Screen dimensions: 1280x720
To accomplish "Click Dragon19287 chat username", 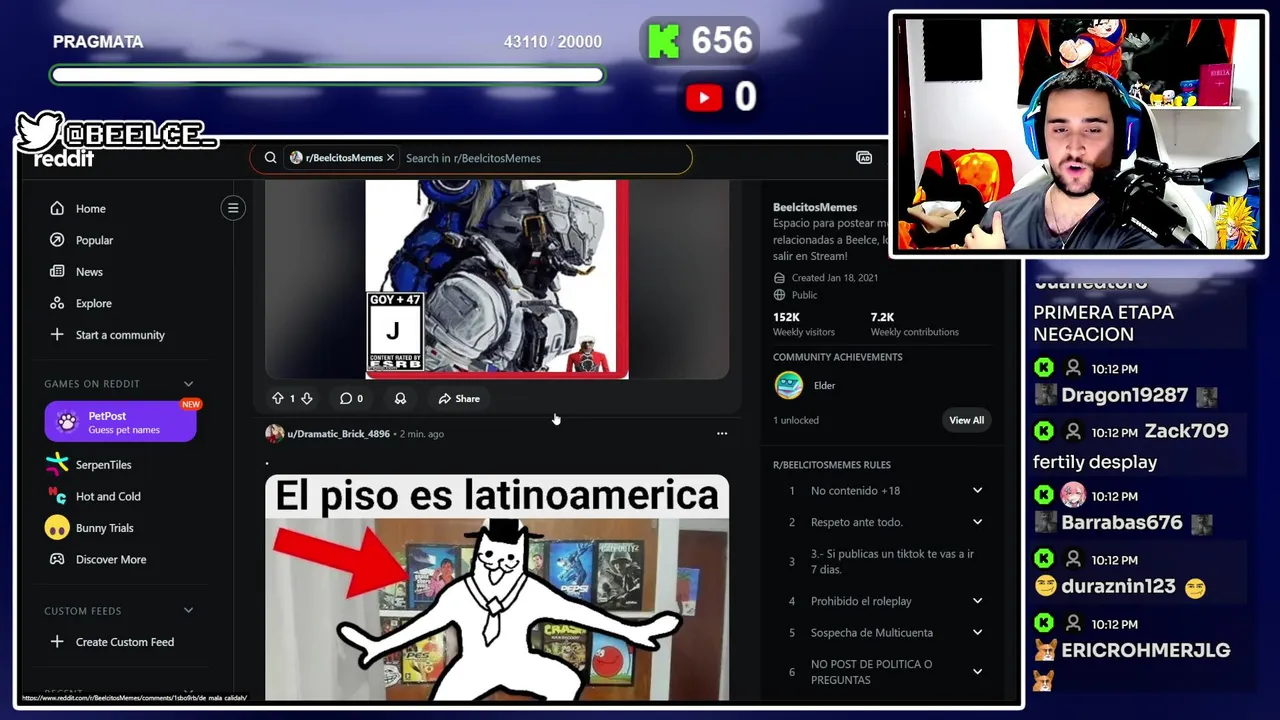I will tap(1124, 395).
